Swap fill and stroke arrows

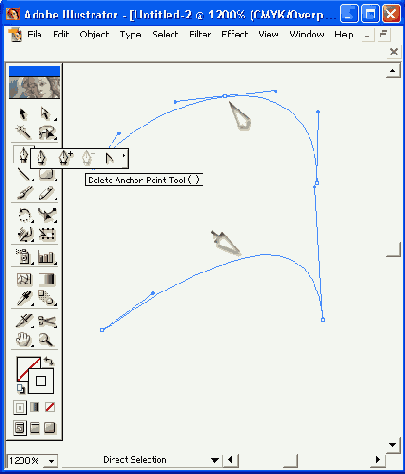[x=49, y=361]
